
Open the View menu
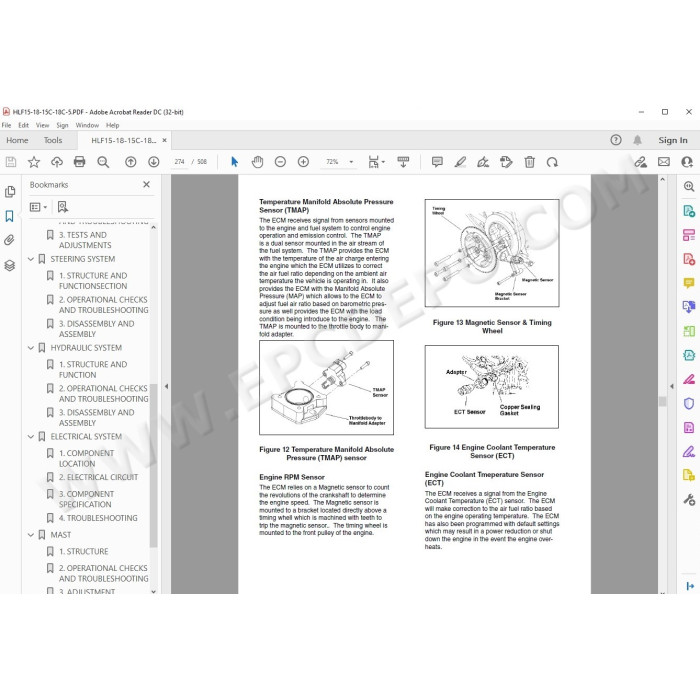tap(42, 125)
